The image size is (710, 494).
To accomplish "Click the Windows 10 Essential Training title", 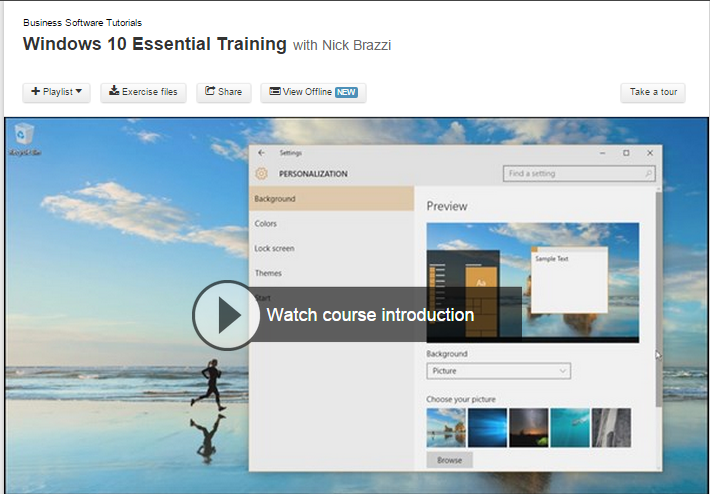I will click(x=155, y=44).
